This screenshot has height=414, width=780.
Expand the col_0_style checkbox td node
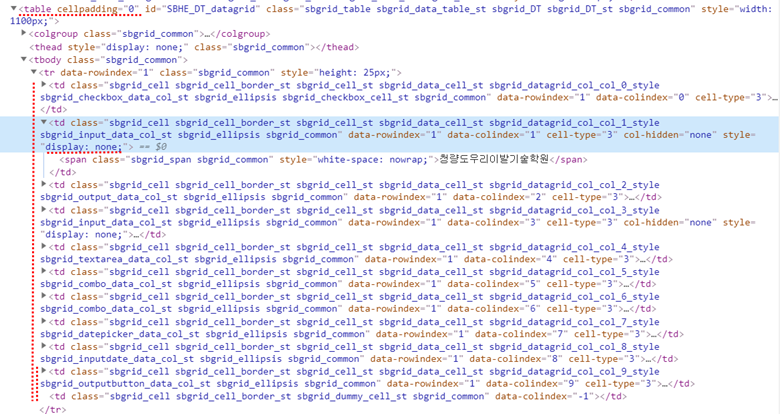coord(44,85)
